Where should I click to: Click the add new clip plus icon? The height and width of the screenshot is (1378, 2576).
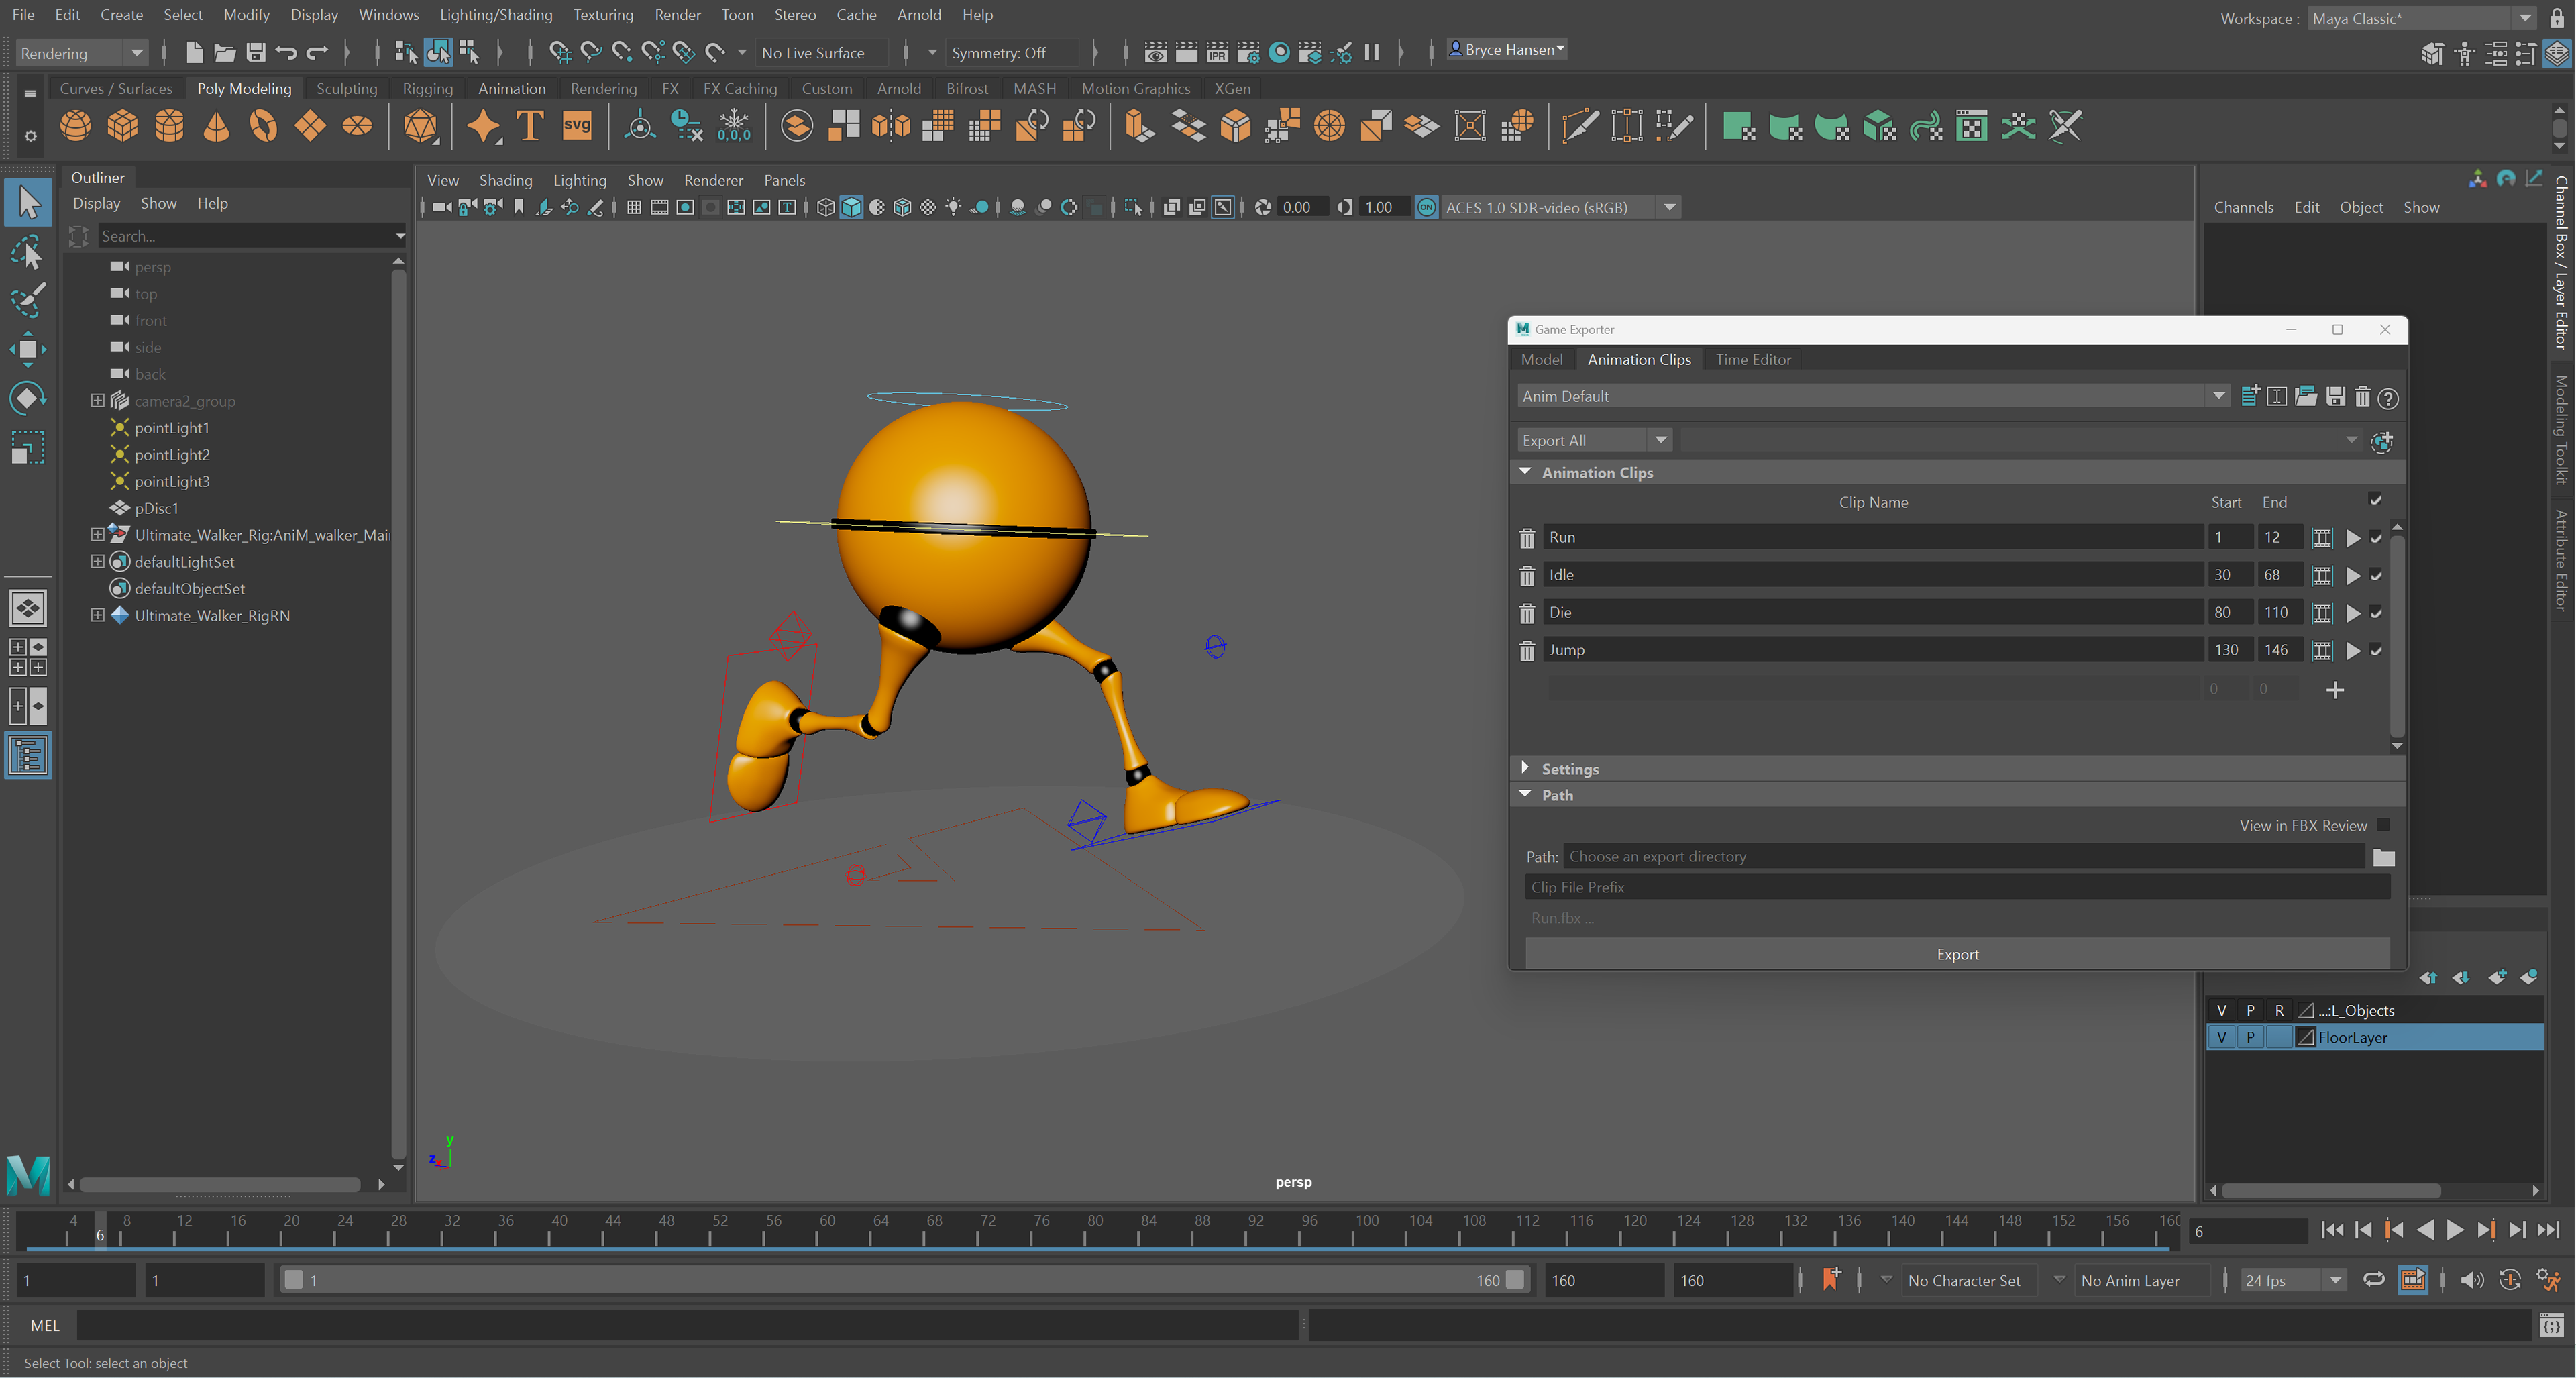[x=2334, y=690]
